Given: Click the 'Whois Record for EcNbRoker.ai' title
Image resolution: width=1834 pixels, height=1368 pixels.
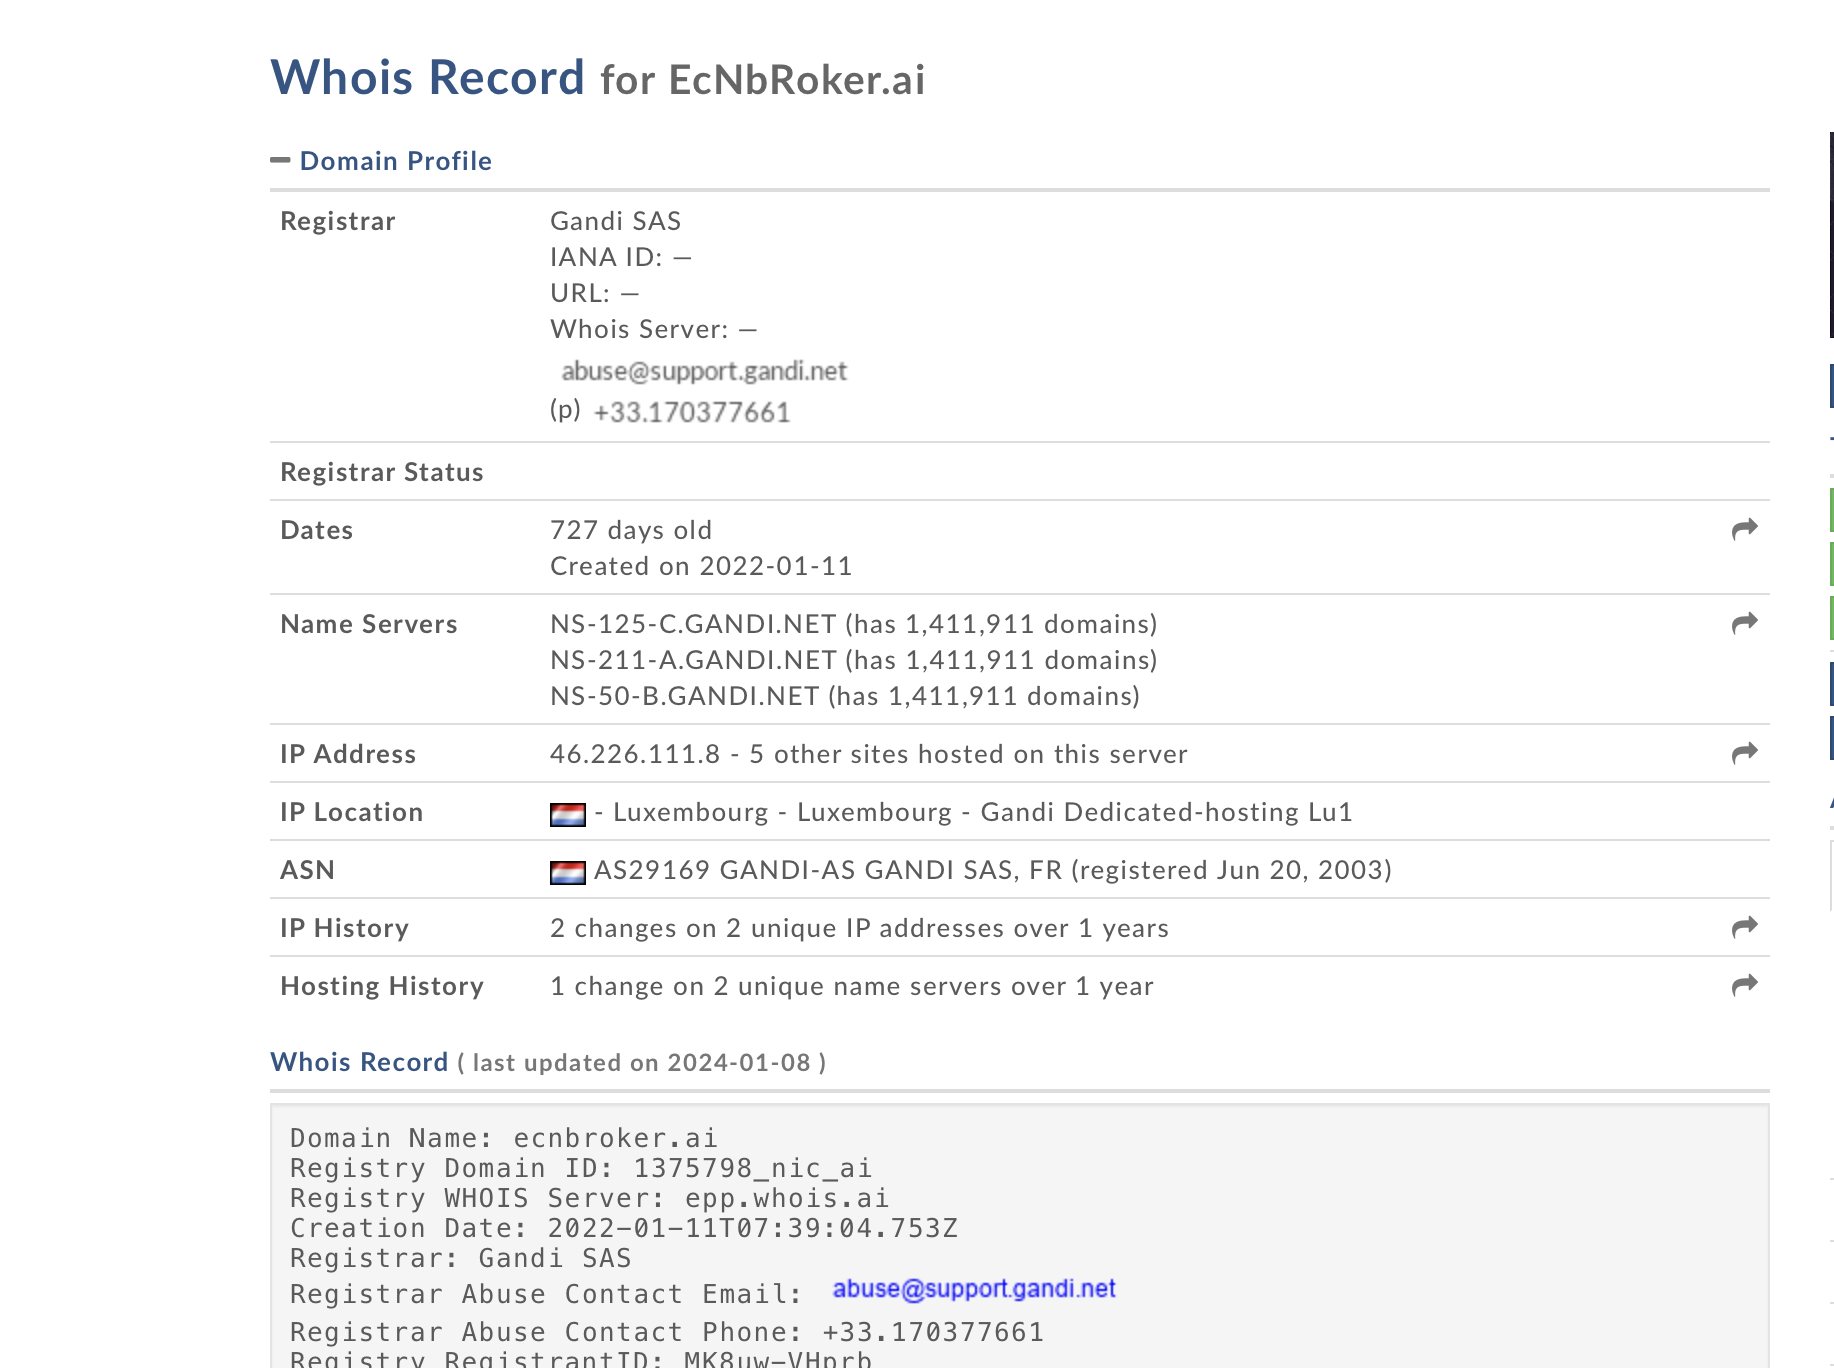Looking at the screenshot, I should pos(598,78).
